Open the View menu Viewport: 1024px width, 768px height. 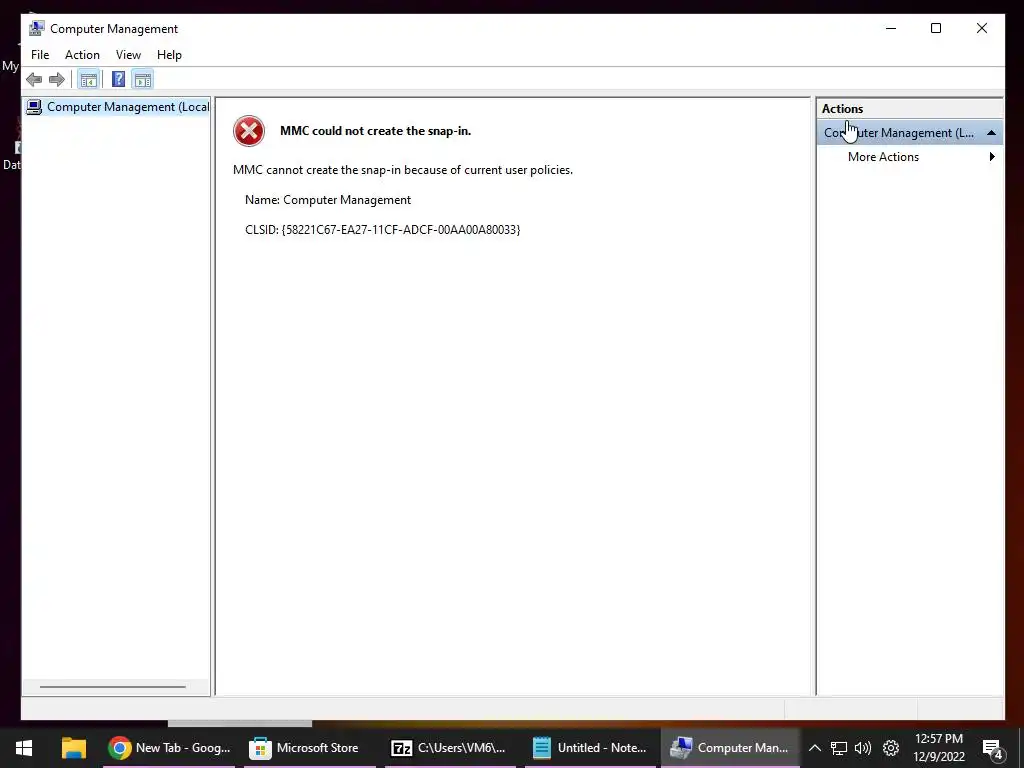click(128, 55)
